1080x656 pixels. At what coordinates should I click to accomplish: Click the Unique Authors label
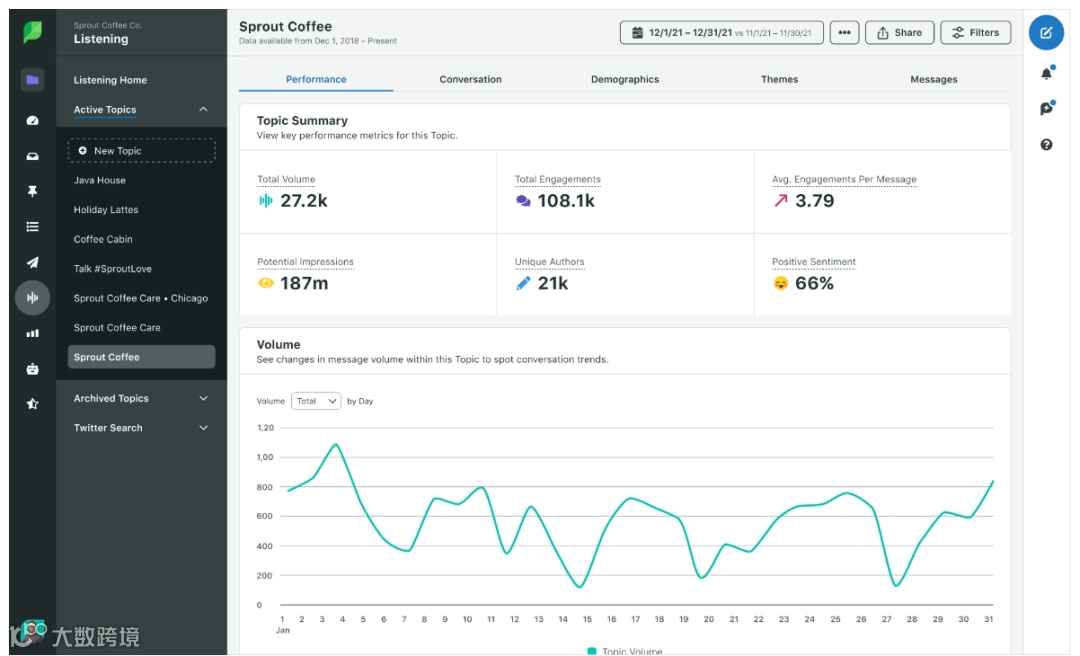(550, 262)
